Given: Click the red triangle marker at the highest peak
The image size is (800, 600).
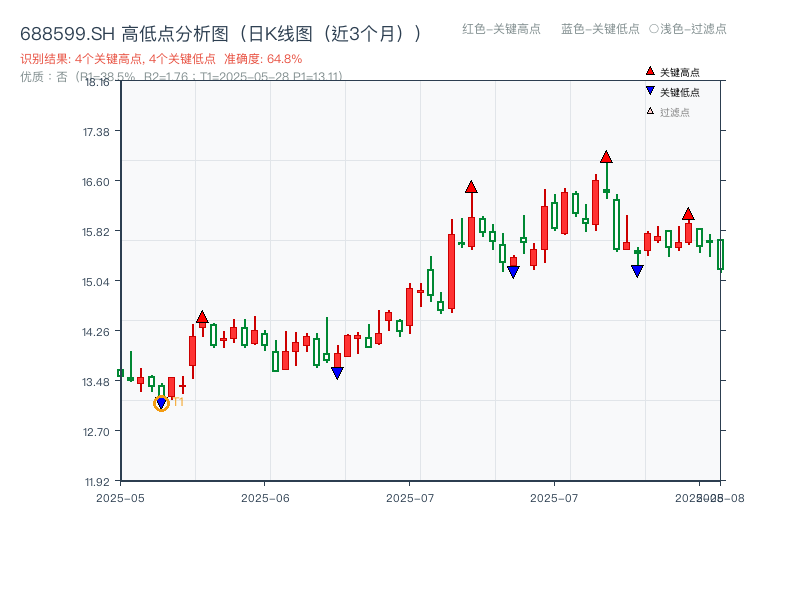Looking at the screenshot, I should click(x=604, y=155).
